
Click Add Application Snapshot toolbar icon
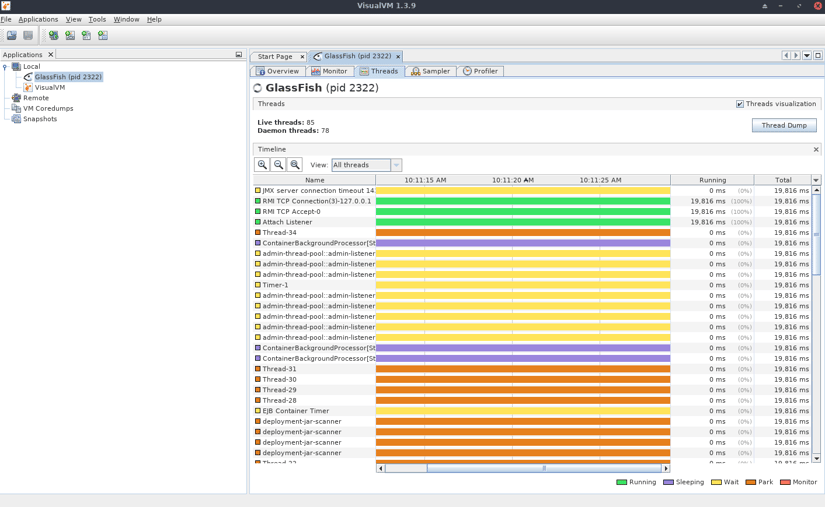tap(103, 35)
